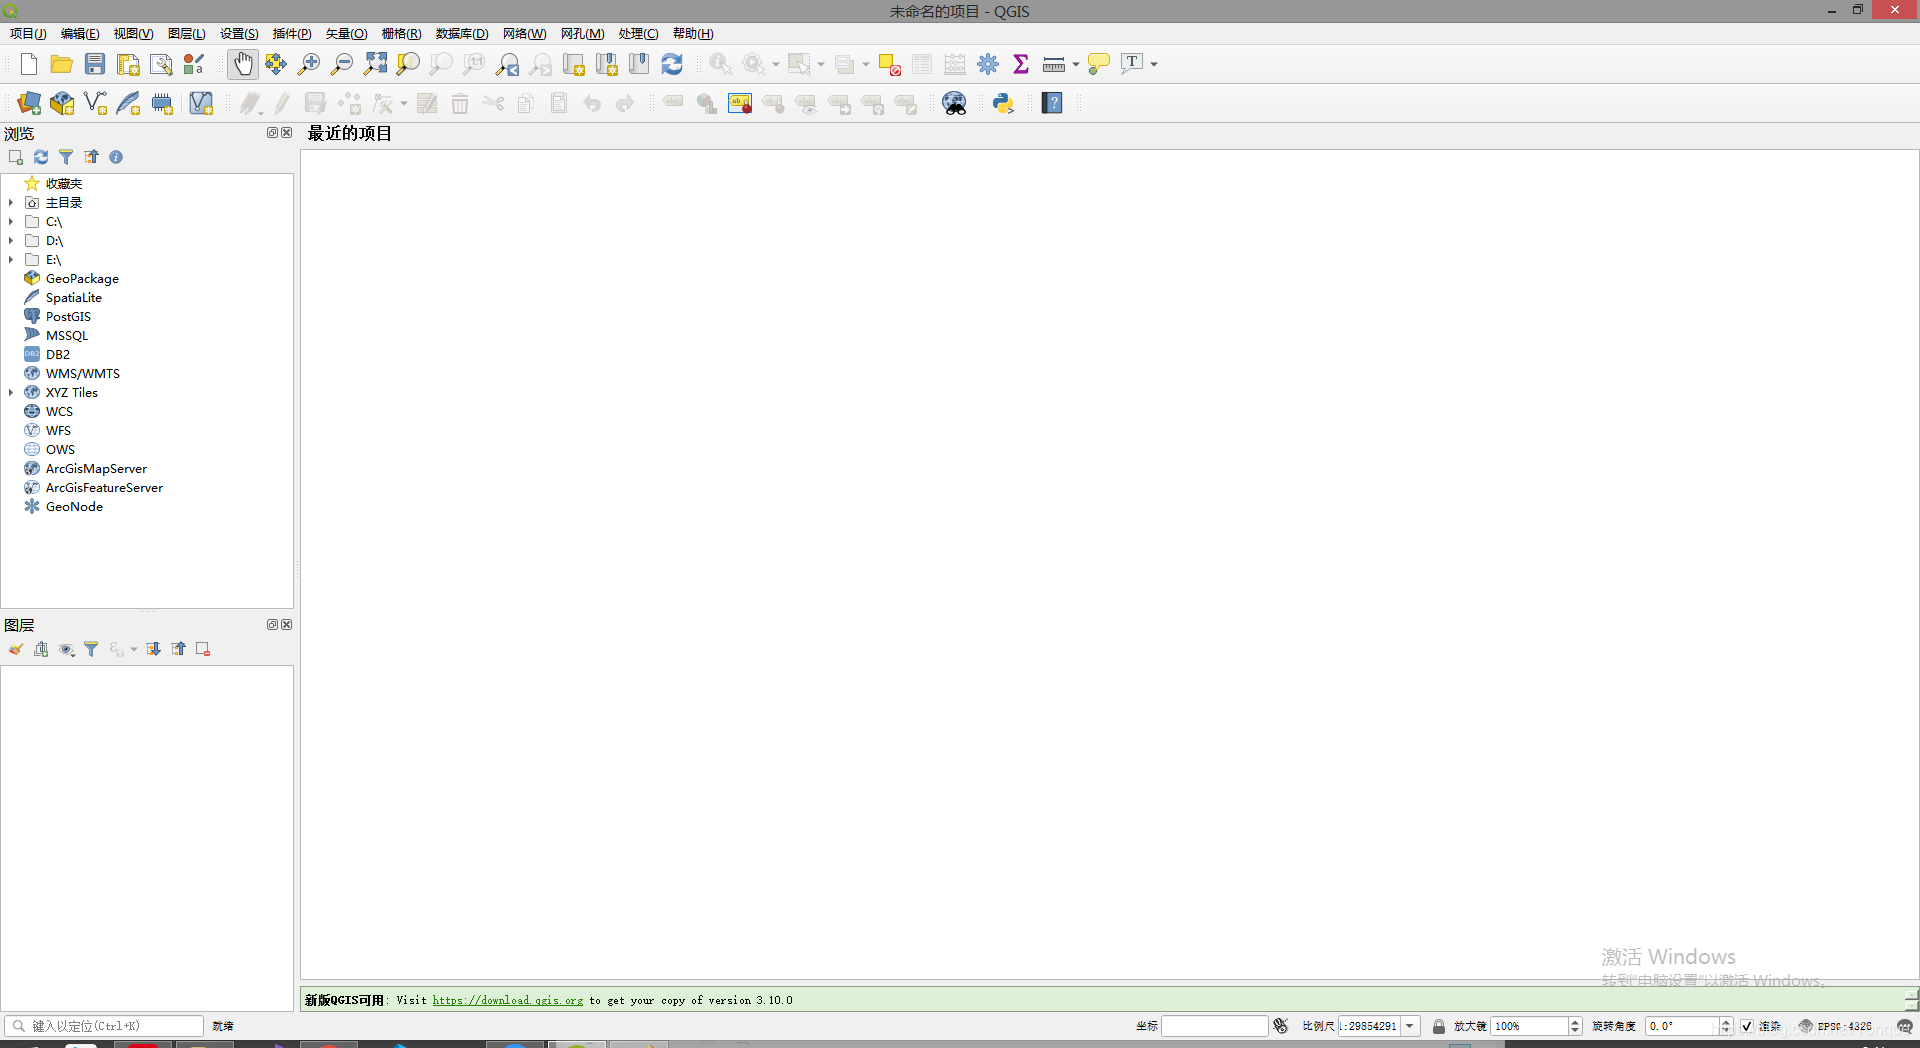Screen dimensions: 1920x1048
Task: Filter the Browser panel with funnel icon
Action: (66, 157)
